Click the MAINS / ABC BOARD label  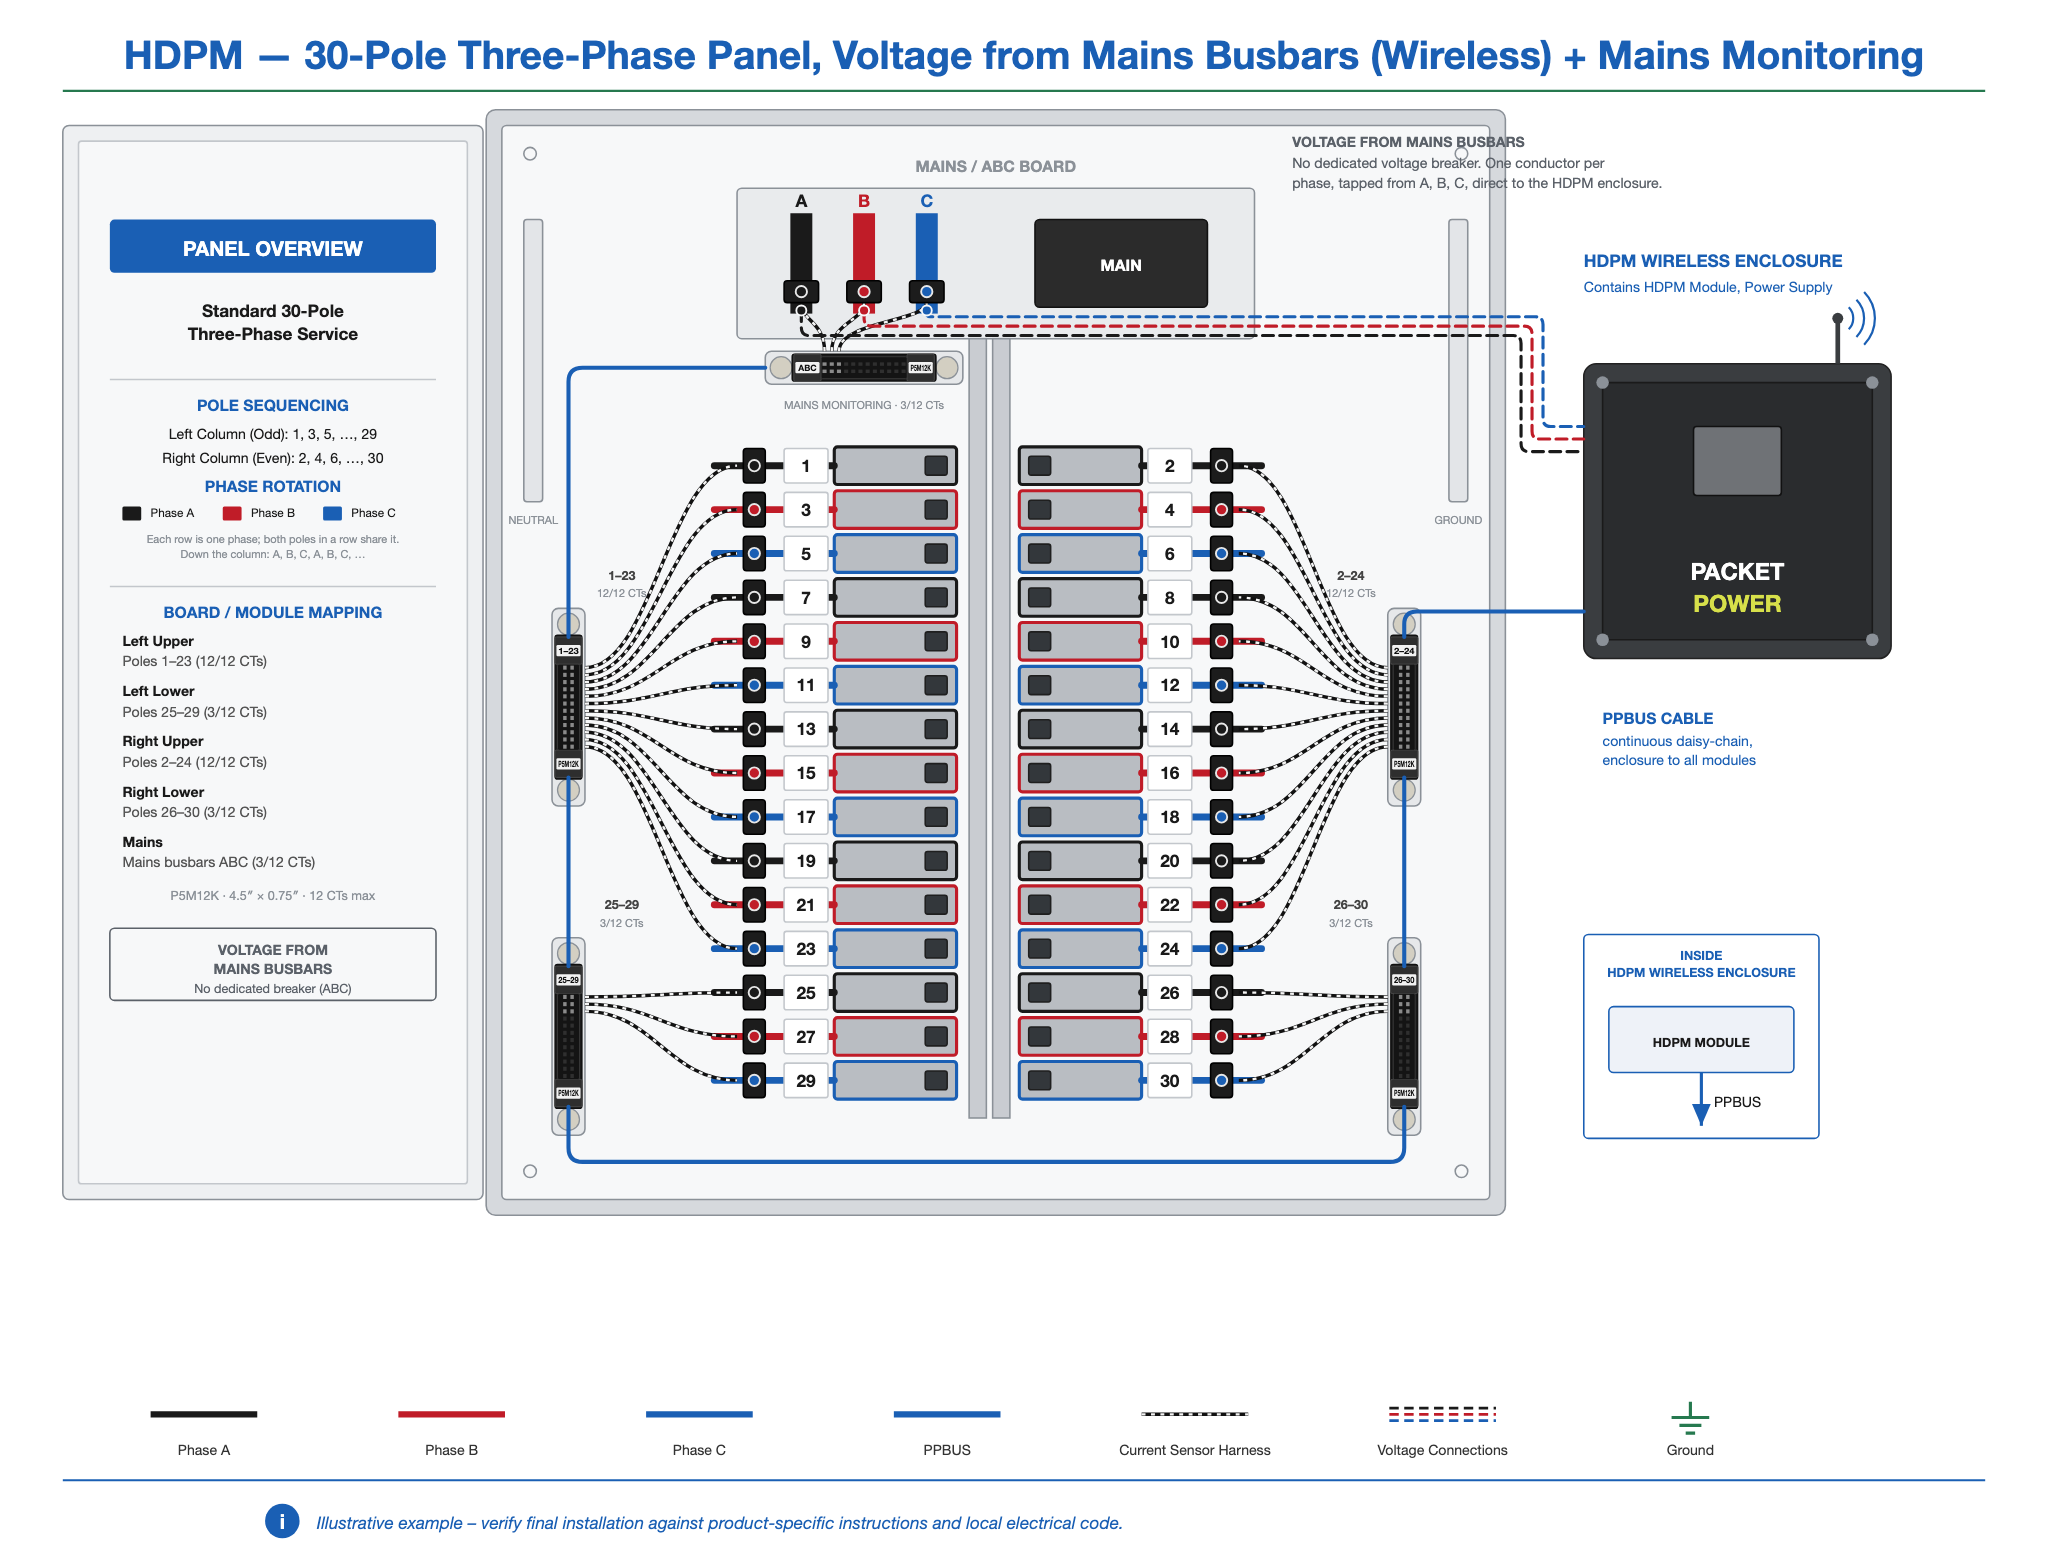995,166
